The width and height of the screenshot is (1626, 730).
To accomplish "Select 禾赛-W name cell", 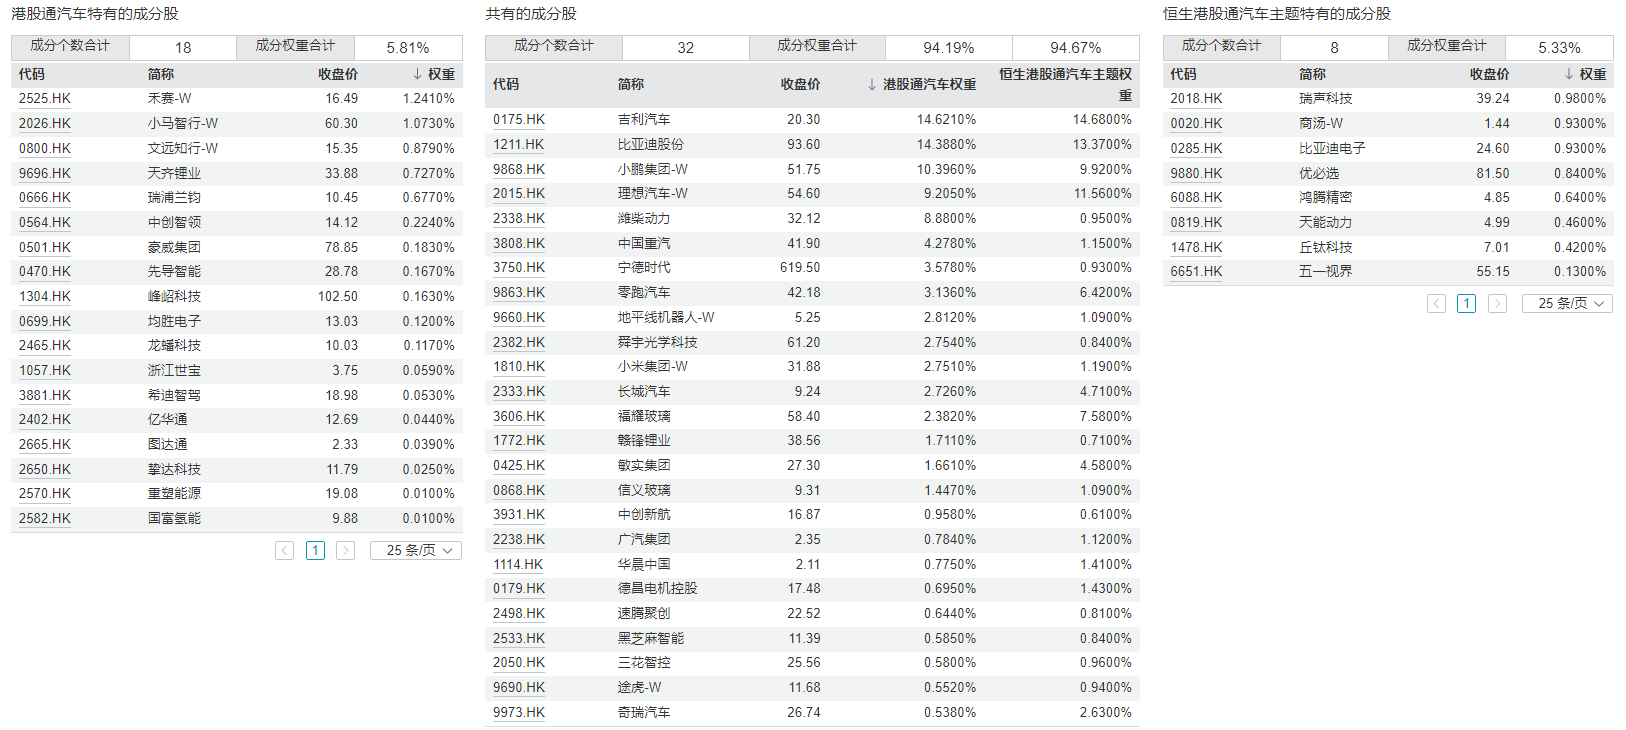I will coord(170,99).
